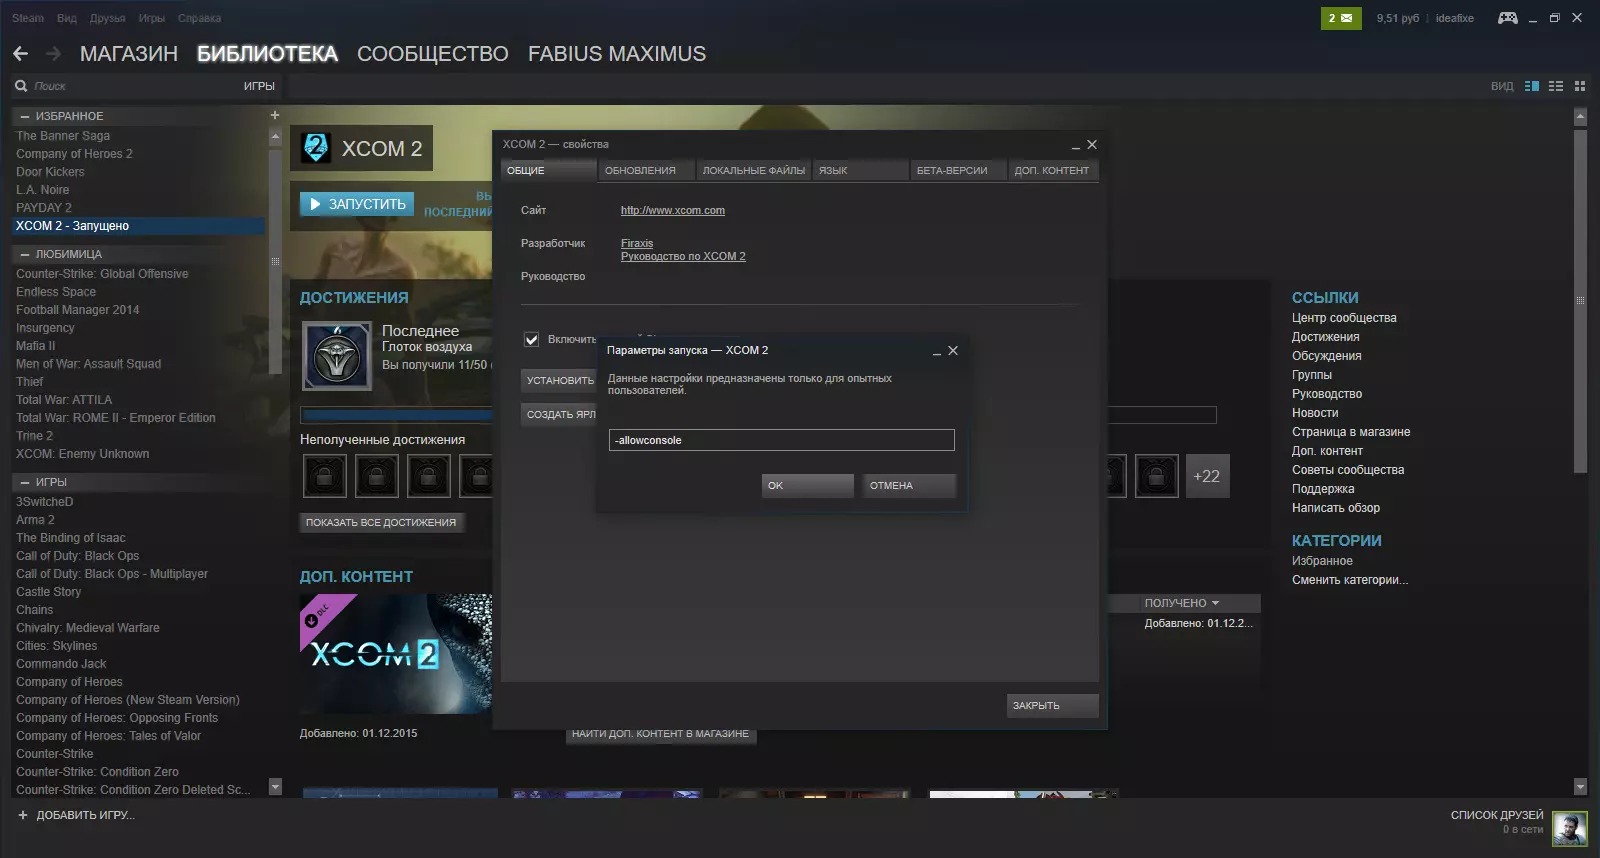
Task: Open the Друзья menu
Action: pos(108,18)
